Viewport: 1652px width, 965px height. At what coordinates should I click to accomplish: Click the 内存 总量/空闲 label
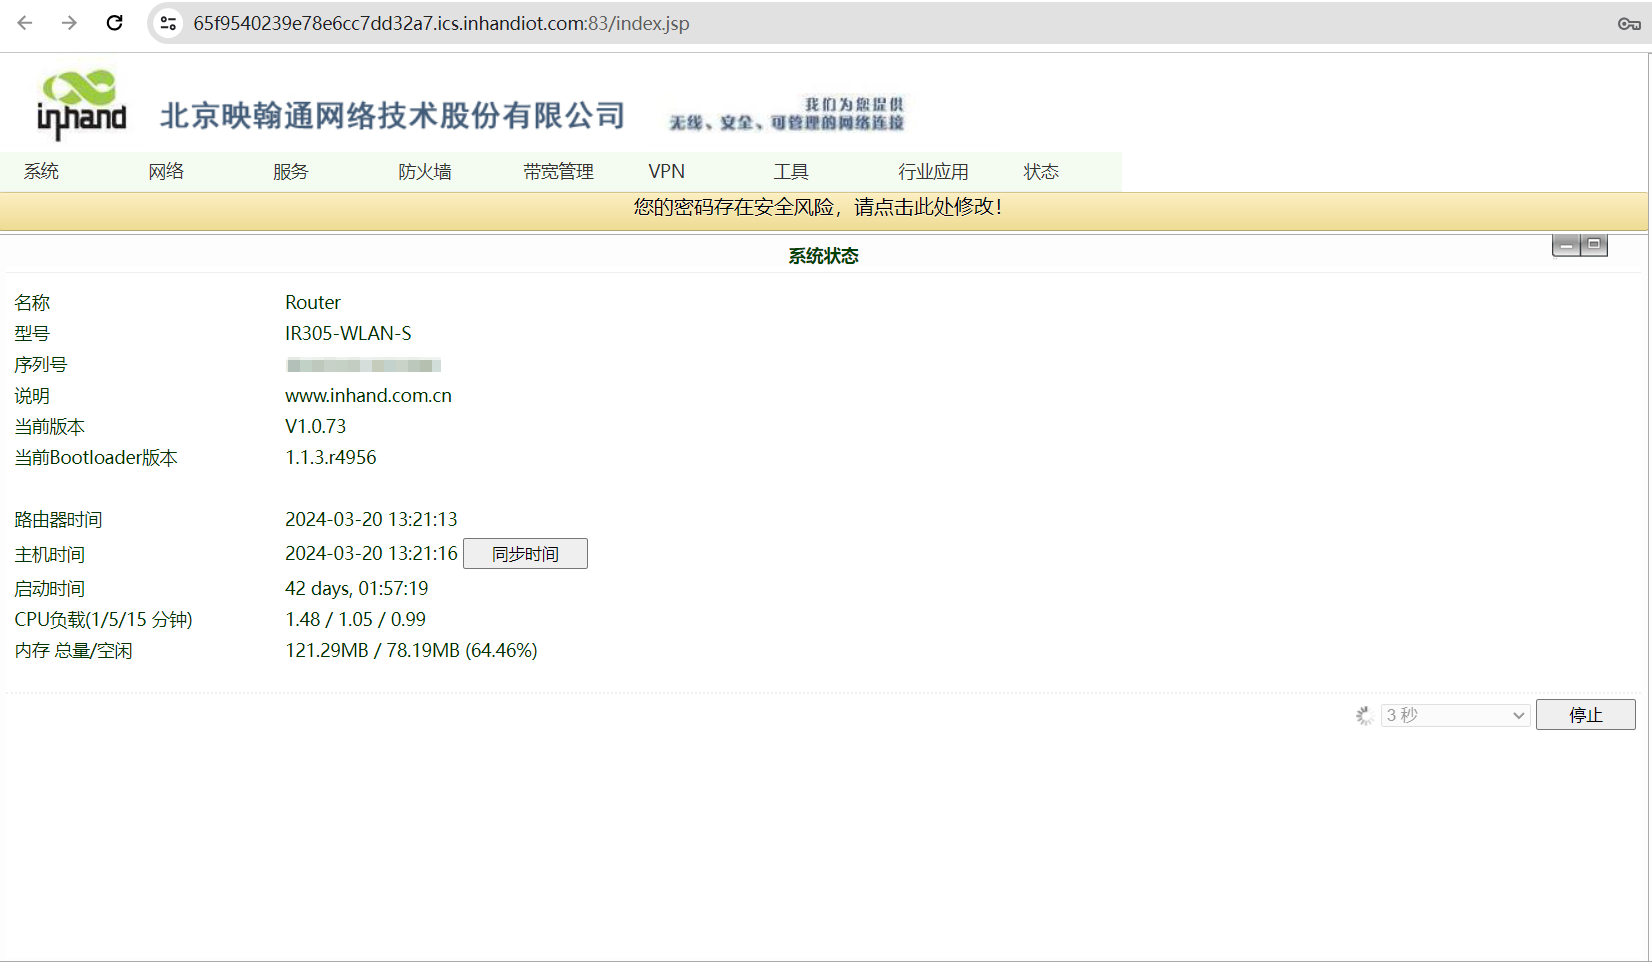(x=73, y=651)
